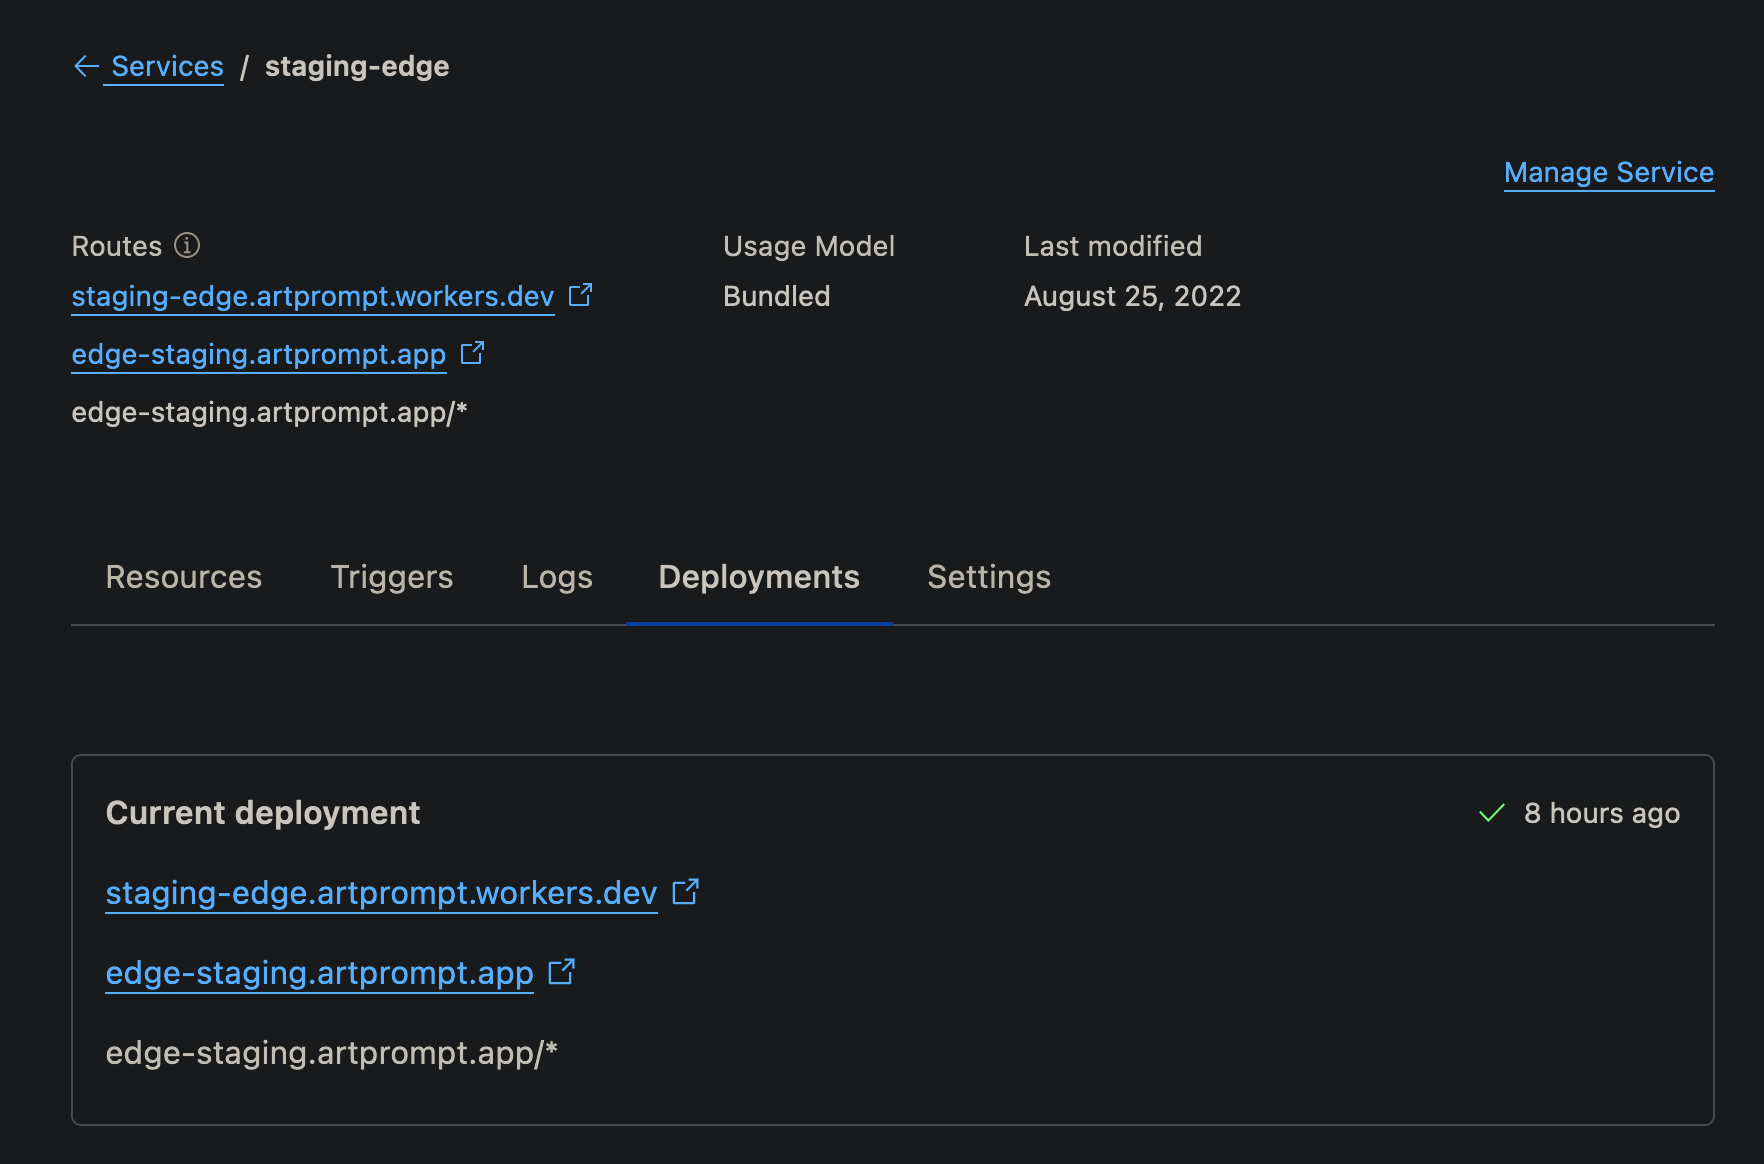Open the Triggers tab

391,577
